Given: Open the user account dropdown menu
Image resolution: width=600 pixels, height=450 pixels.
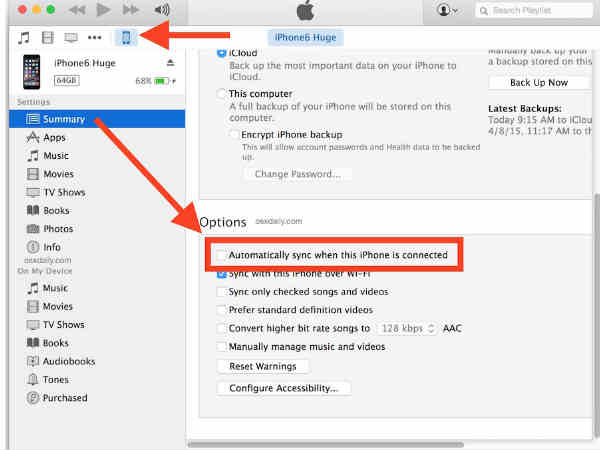Looking at the screenshot, I should [448, 10].
